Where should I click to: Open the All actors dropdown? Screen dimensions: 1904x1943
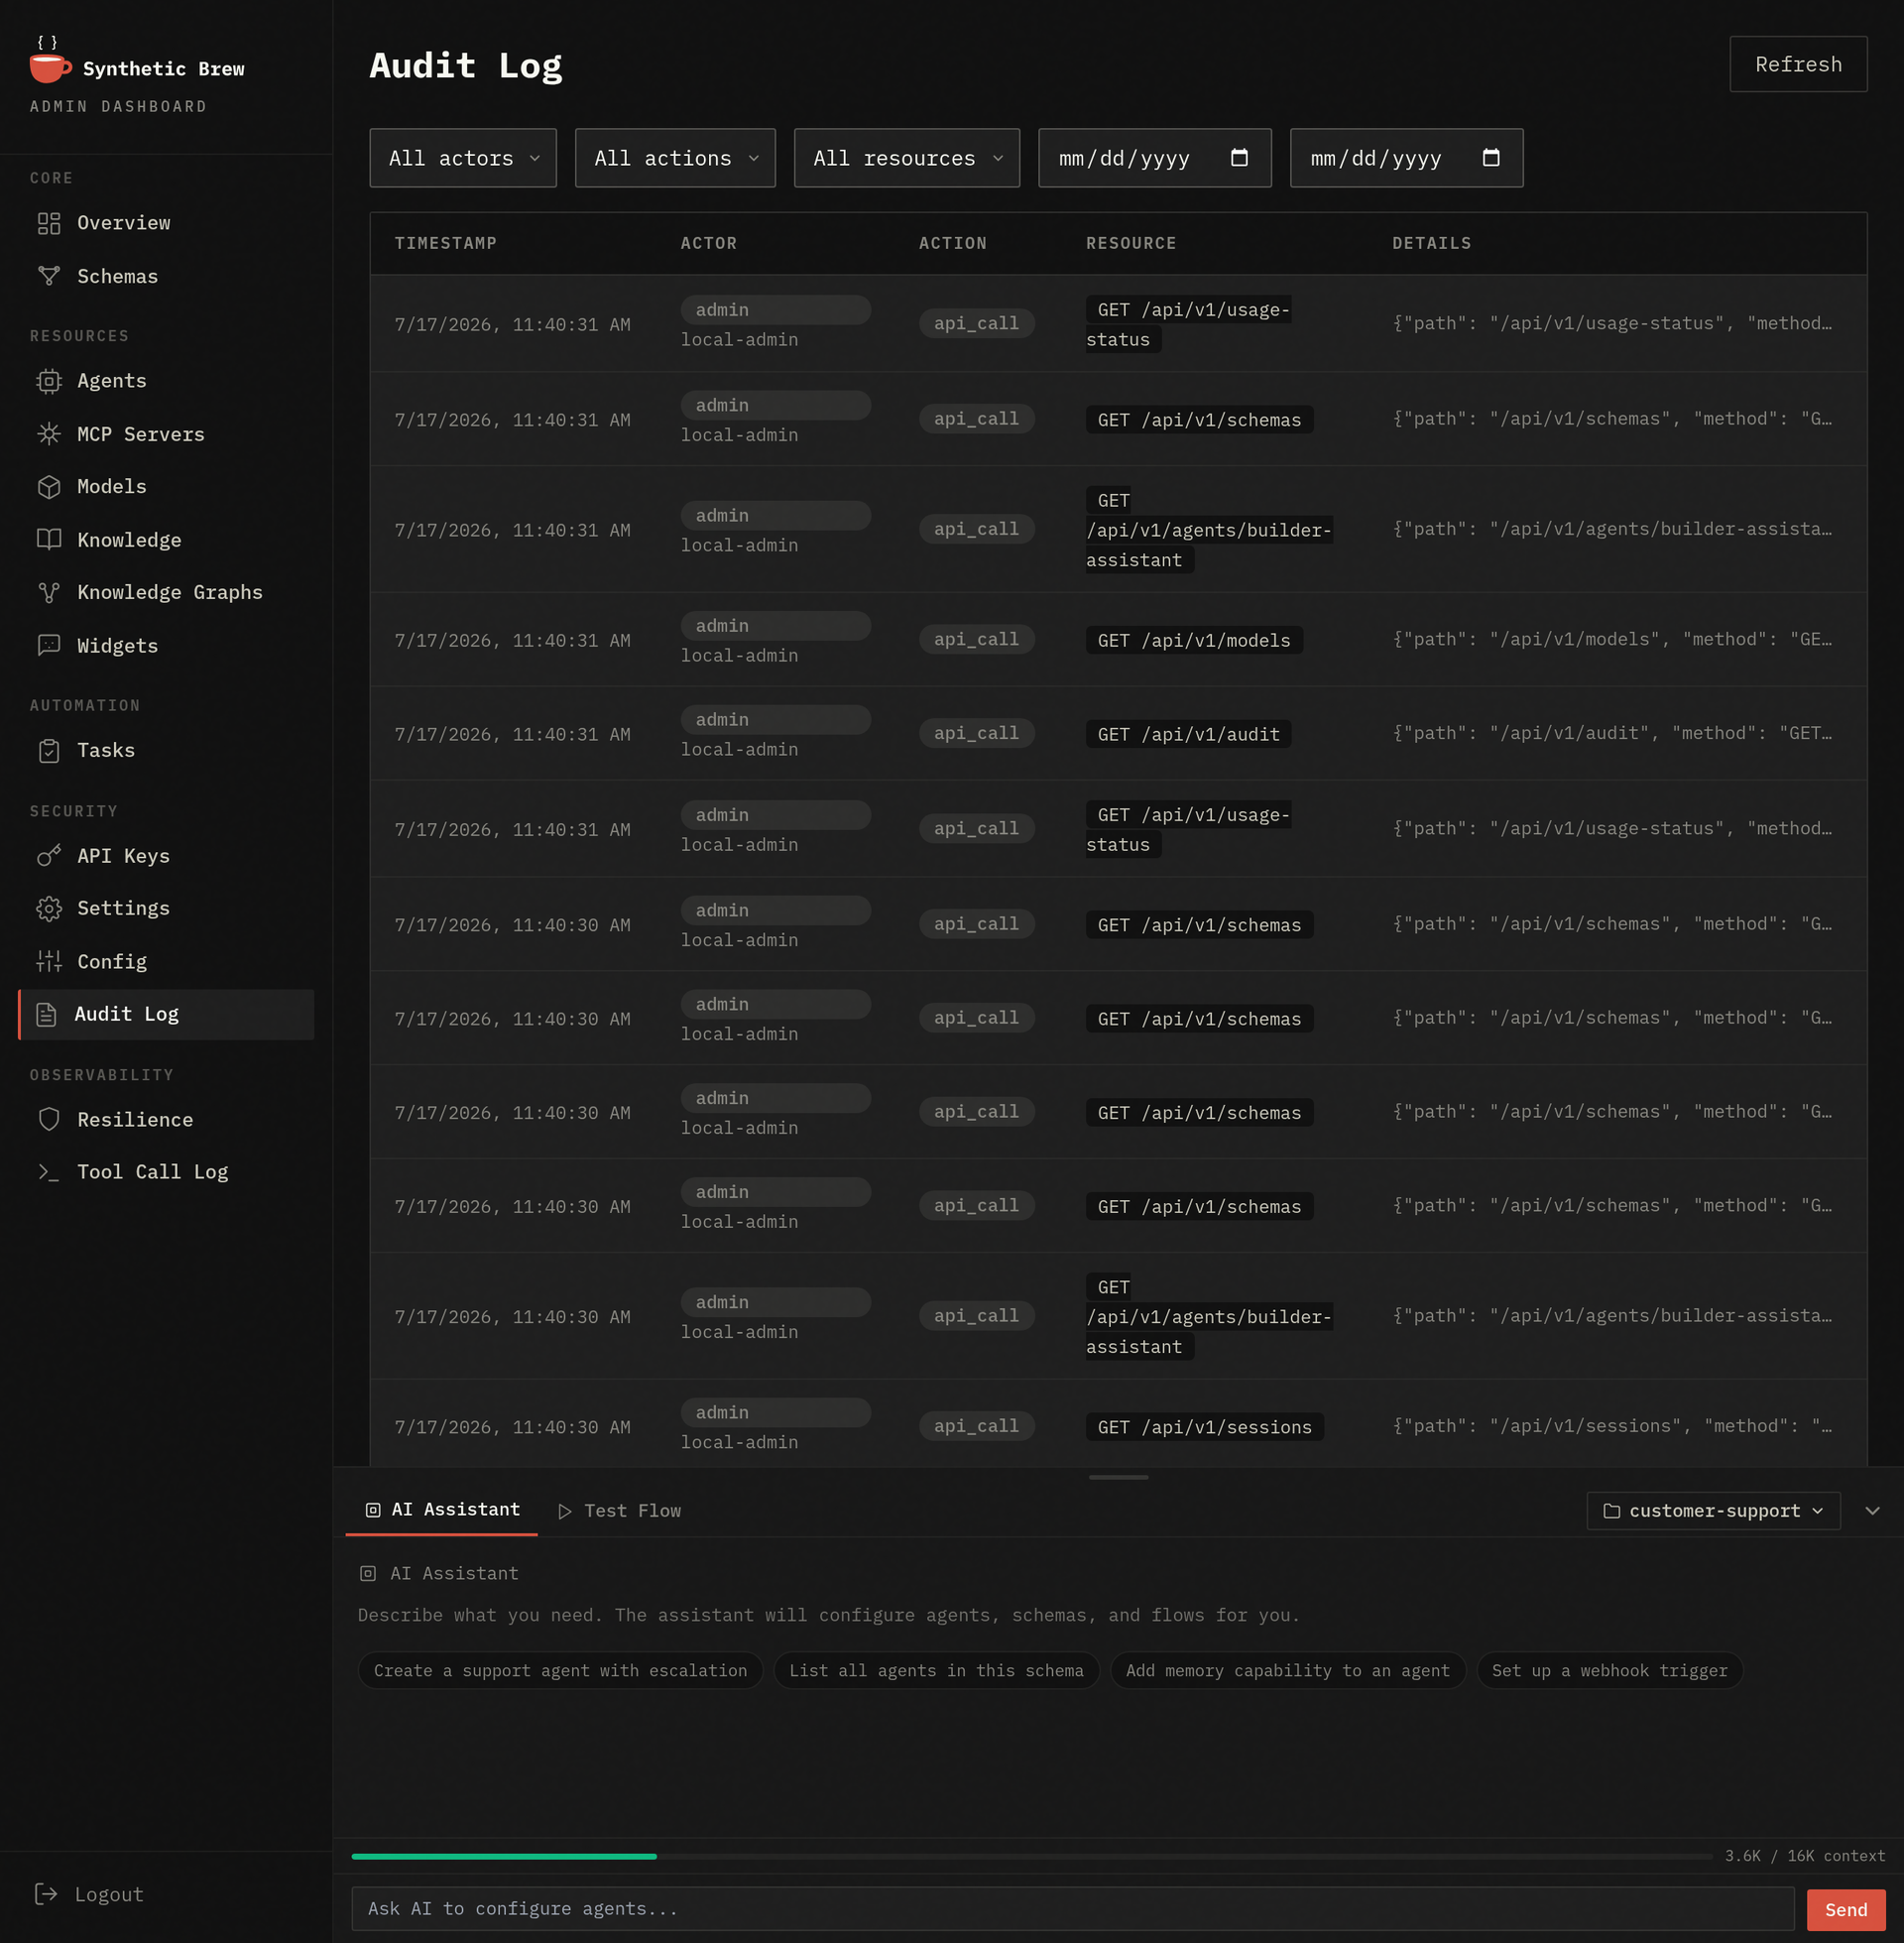[x=463, y=158]
